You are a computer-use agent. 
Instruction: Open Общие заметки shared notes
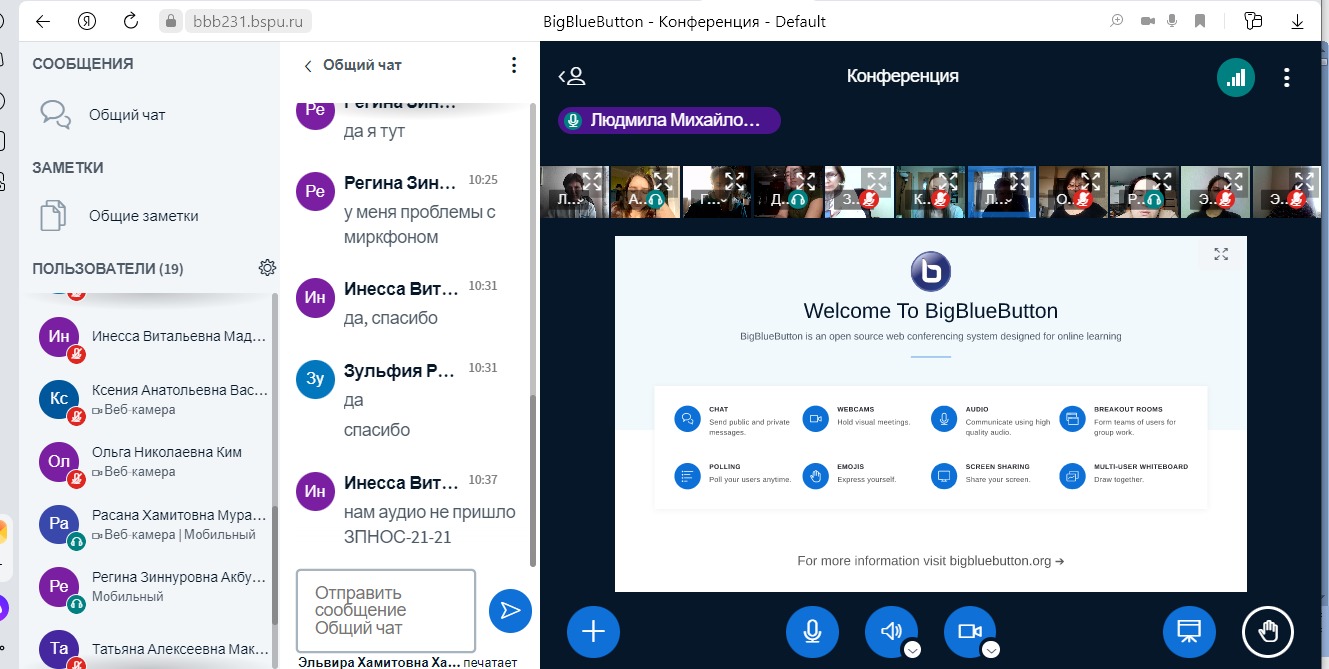point(143,216)
